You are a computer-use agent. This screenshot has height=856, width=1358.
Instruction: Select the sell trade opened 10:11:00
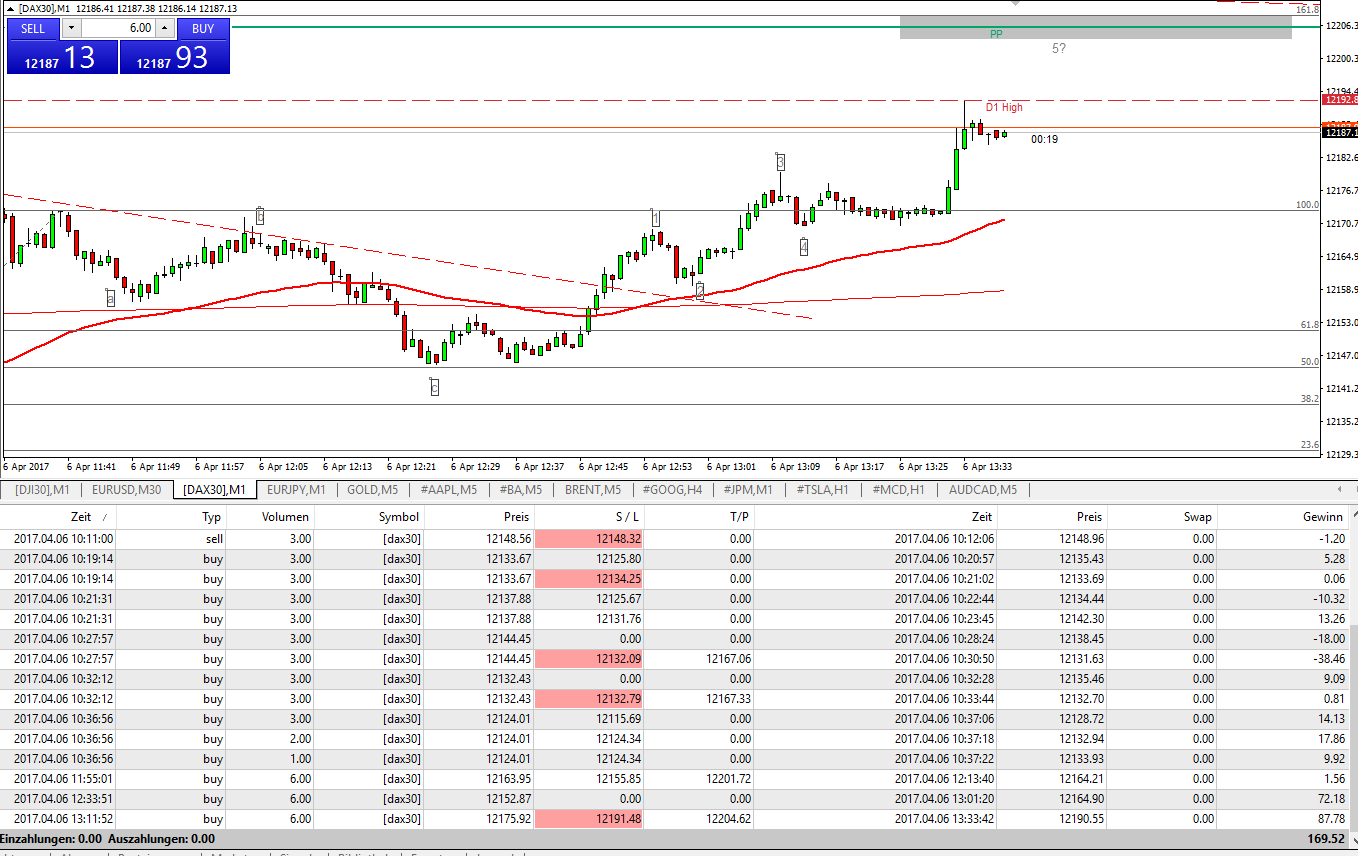(x=675, y=538)
